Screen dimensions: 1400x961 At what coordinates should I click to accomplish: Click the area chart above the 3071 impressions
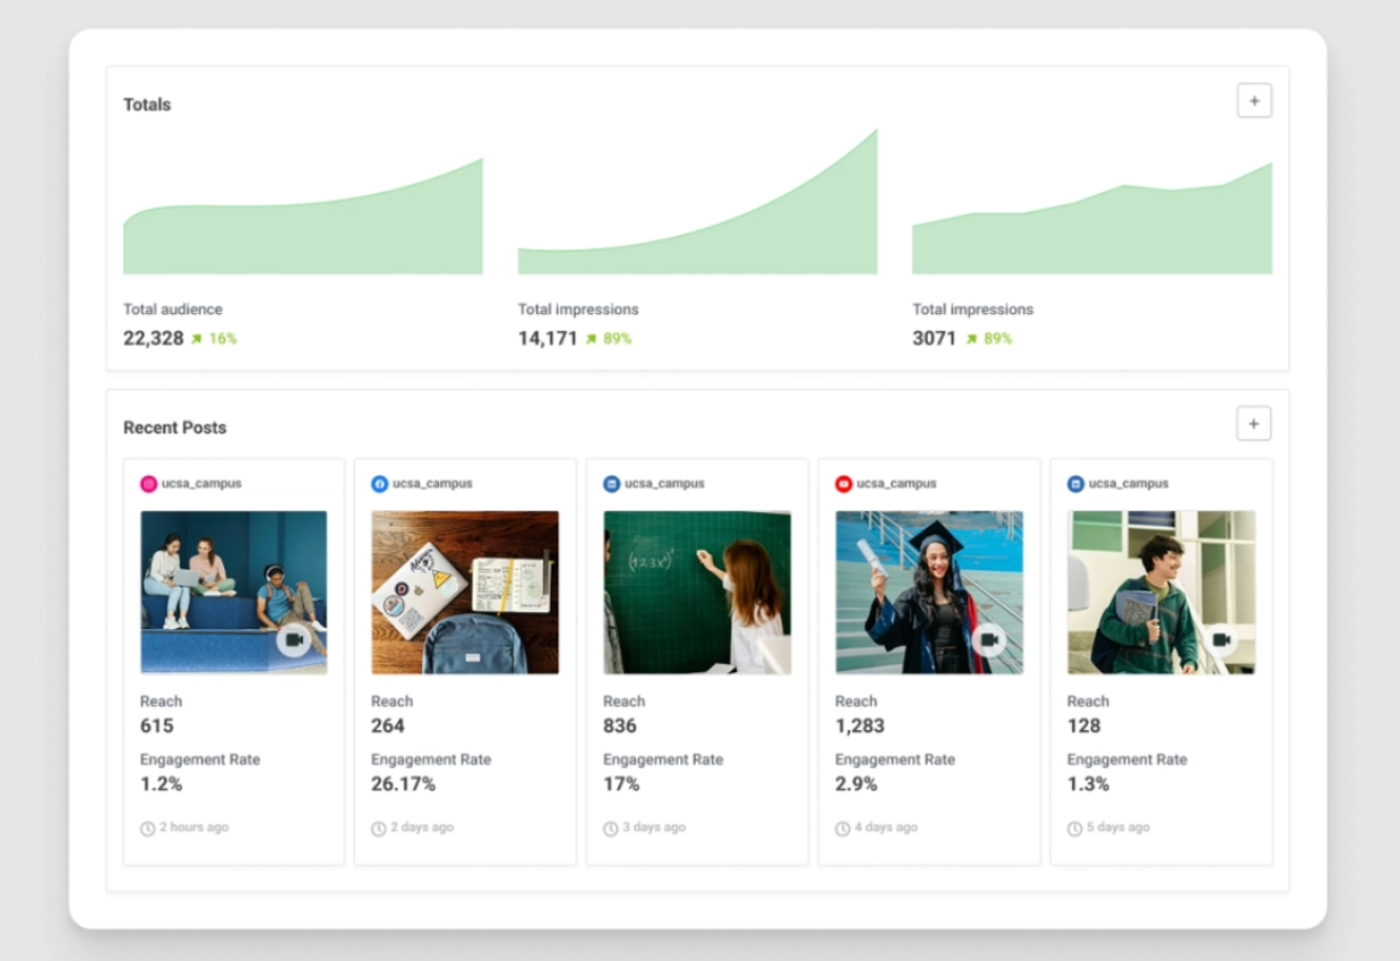tap(1092, 218)
